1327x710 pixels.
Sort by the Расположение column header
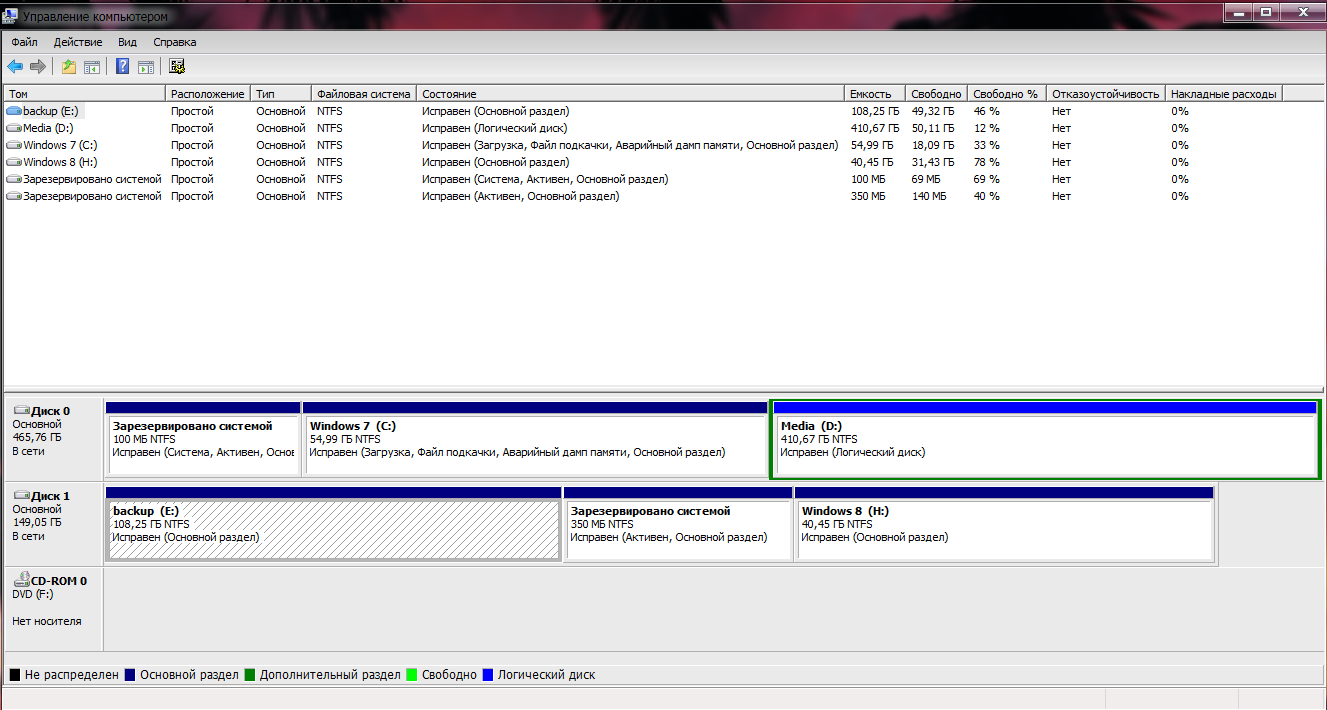click(x=208, y=94)
